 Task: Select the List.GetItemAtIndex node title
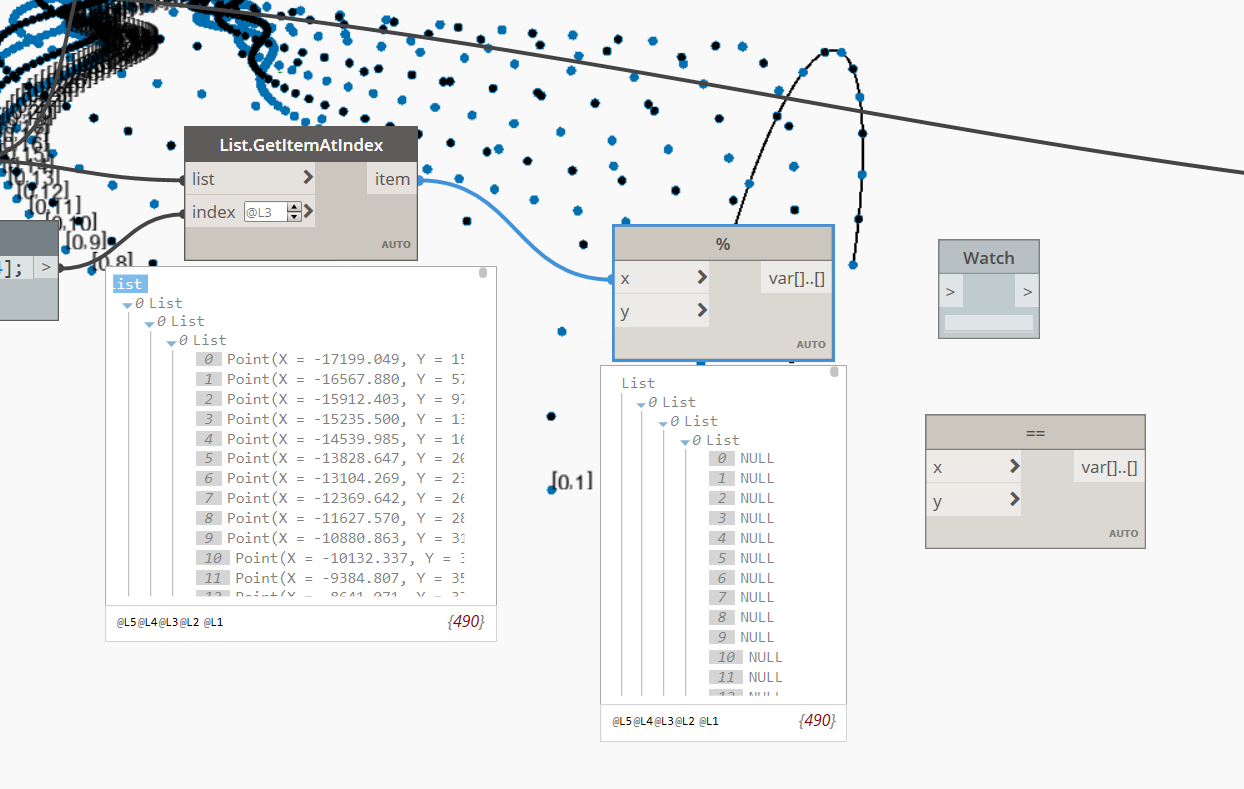point(301,145)
